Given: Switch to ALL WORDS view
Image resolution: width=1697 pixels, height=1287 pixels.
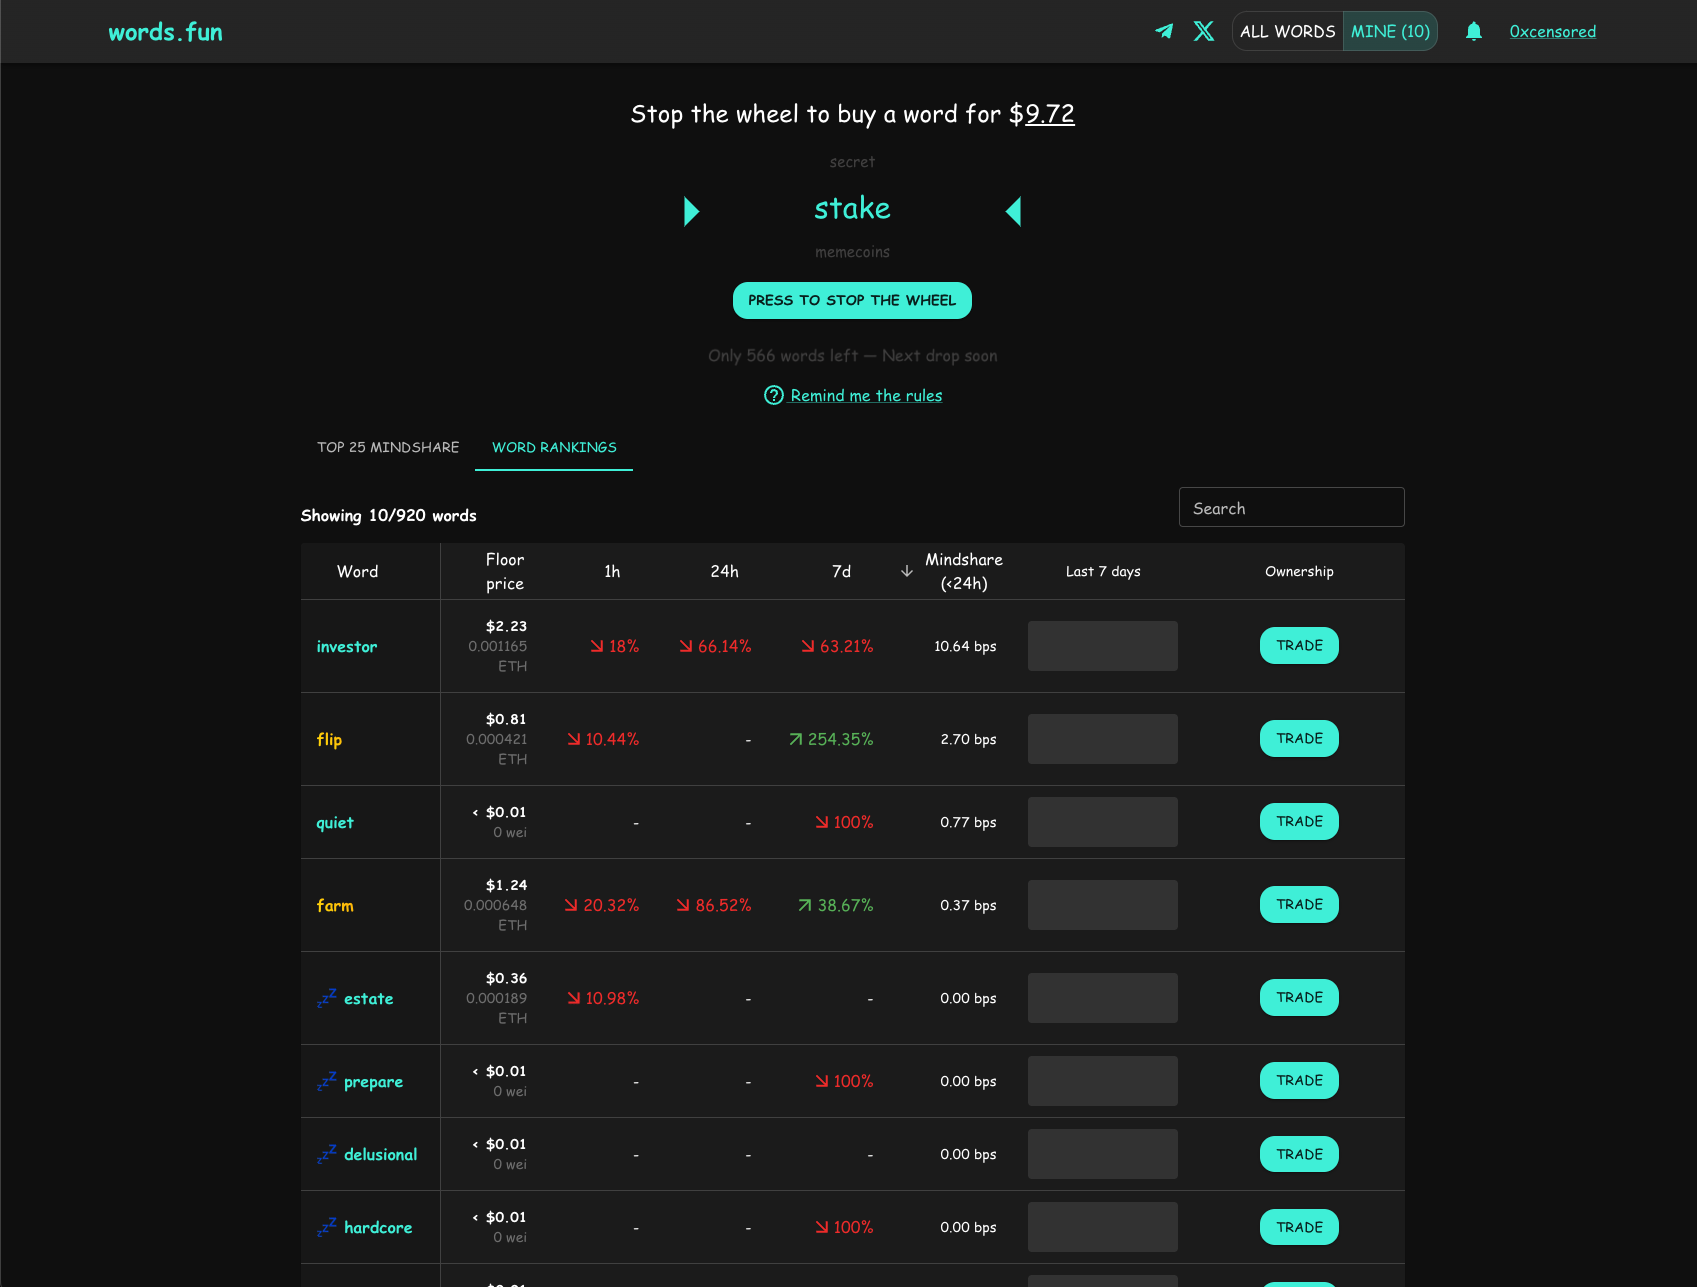Looking at the screenshot, I should pos(1287,31).
